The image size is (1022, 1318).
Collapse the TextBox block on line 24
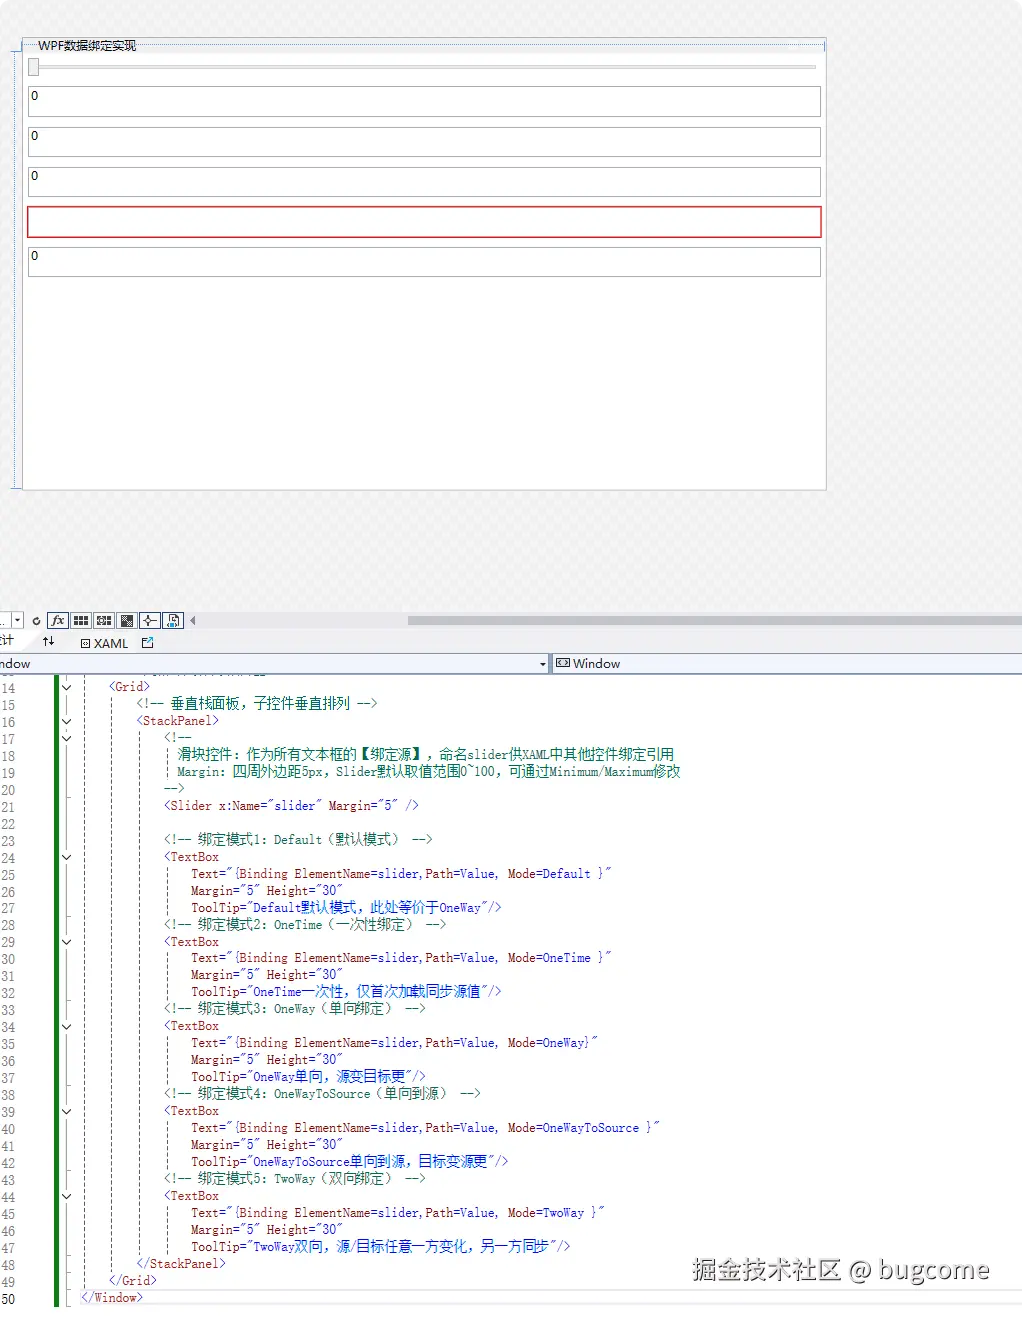coord(67,857)
